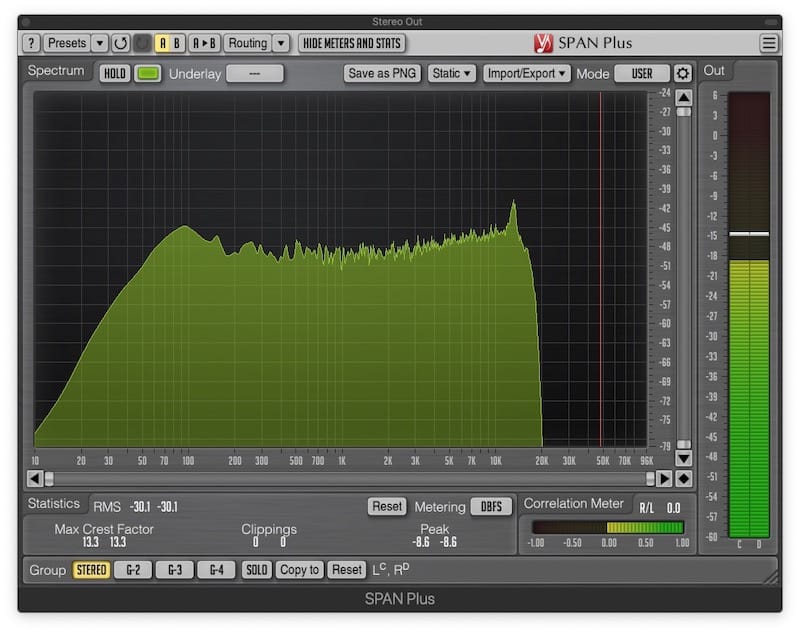This screenshot has height=633, width=800.
Task: Open the hamburger menu in the title bar
Action: (x=768, y=43)
